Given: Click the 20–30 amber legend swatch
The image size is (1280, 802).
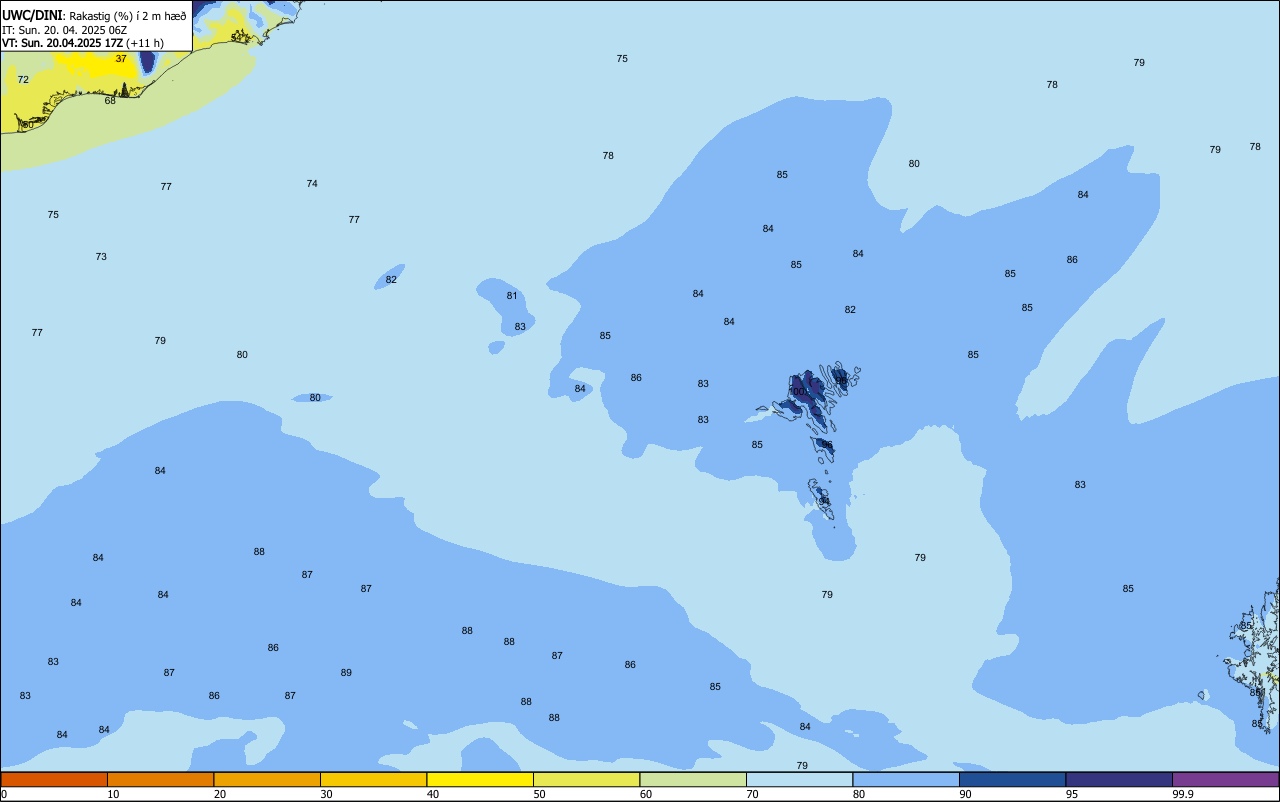Looking at the screenshot, I should click(x=267, y=779).
